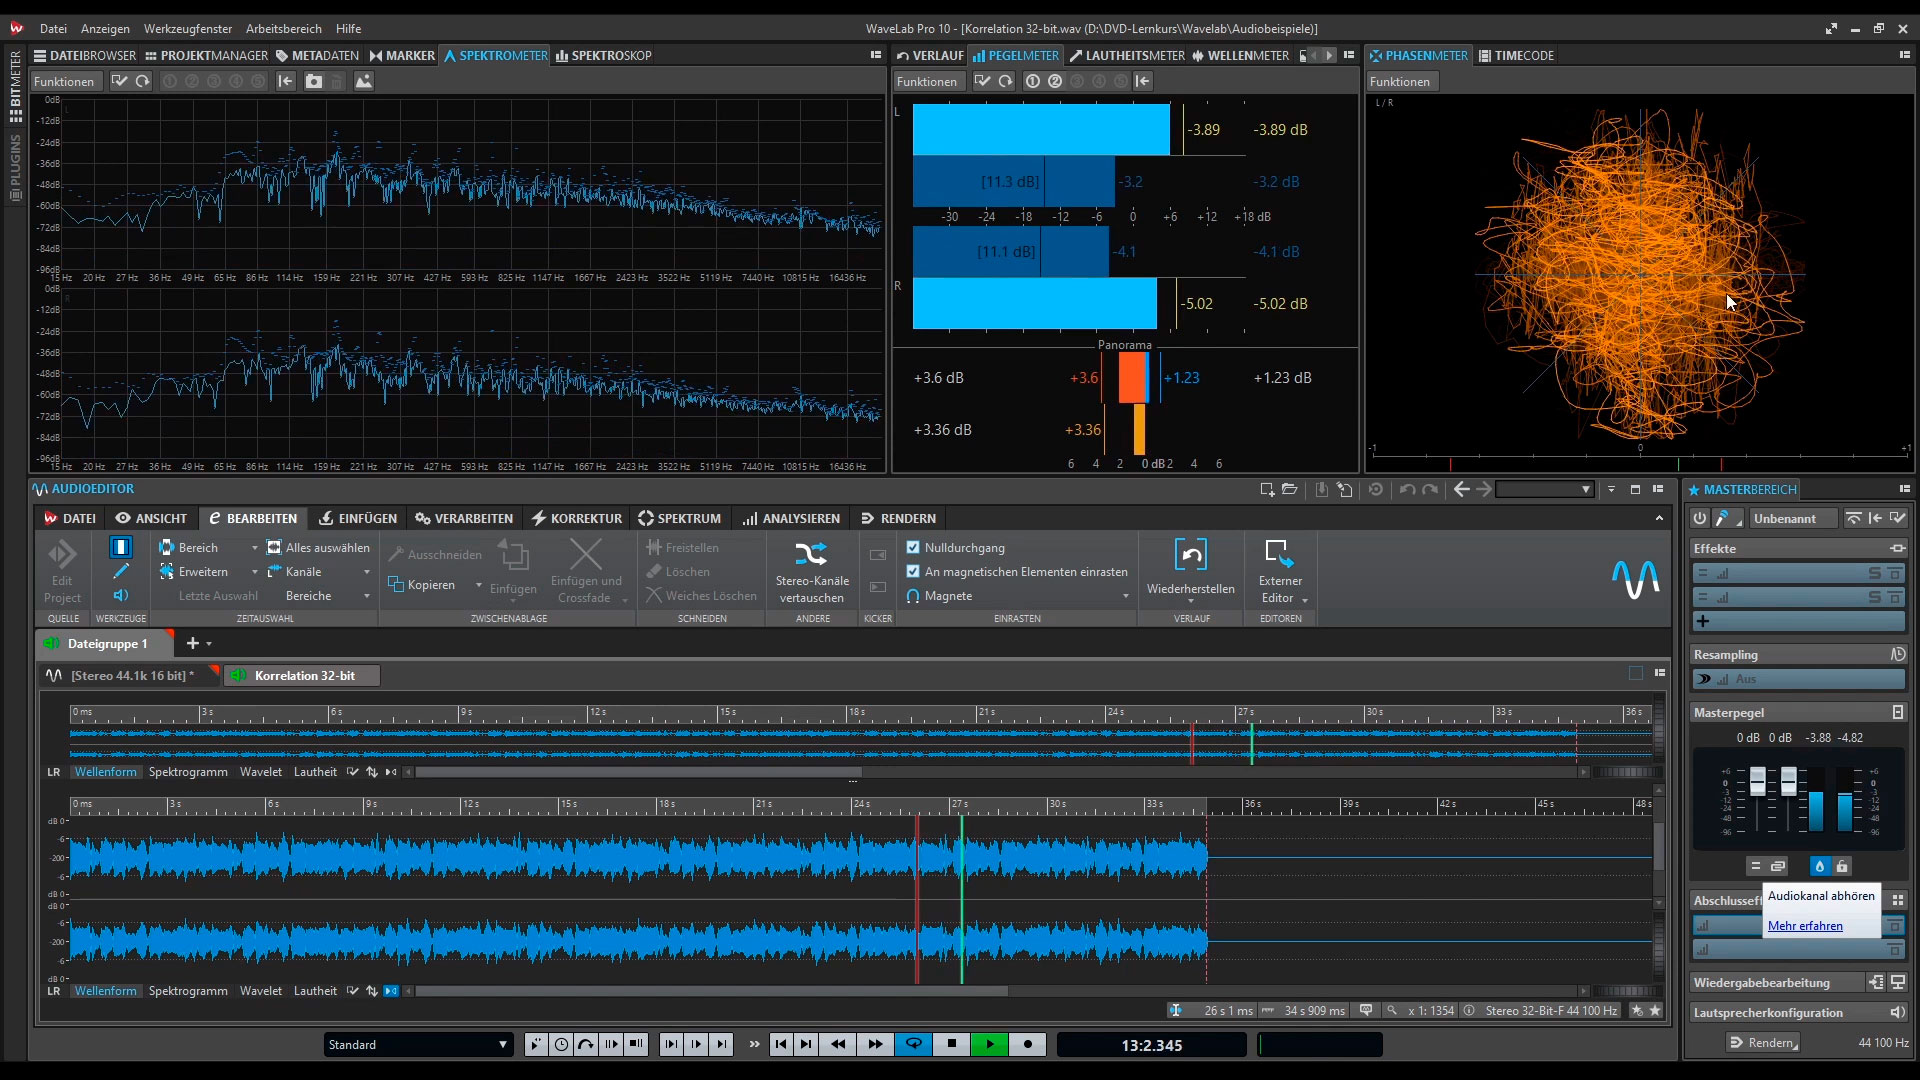Open Externer Editor

pos(1280,572)
